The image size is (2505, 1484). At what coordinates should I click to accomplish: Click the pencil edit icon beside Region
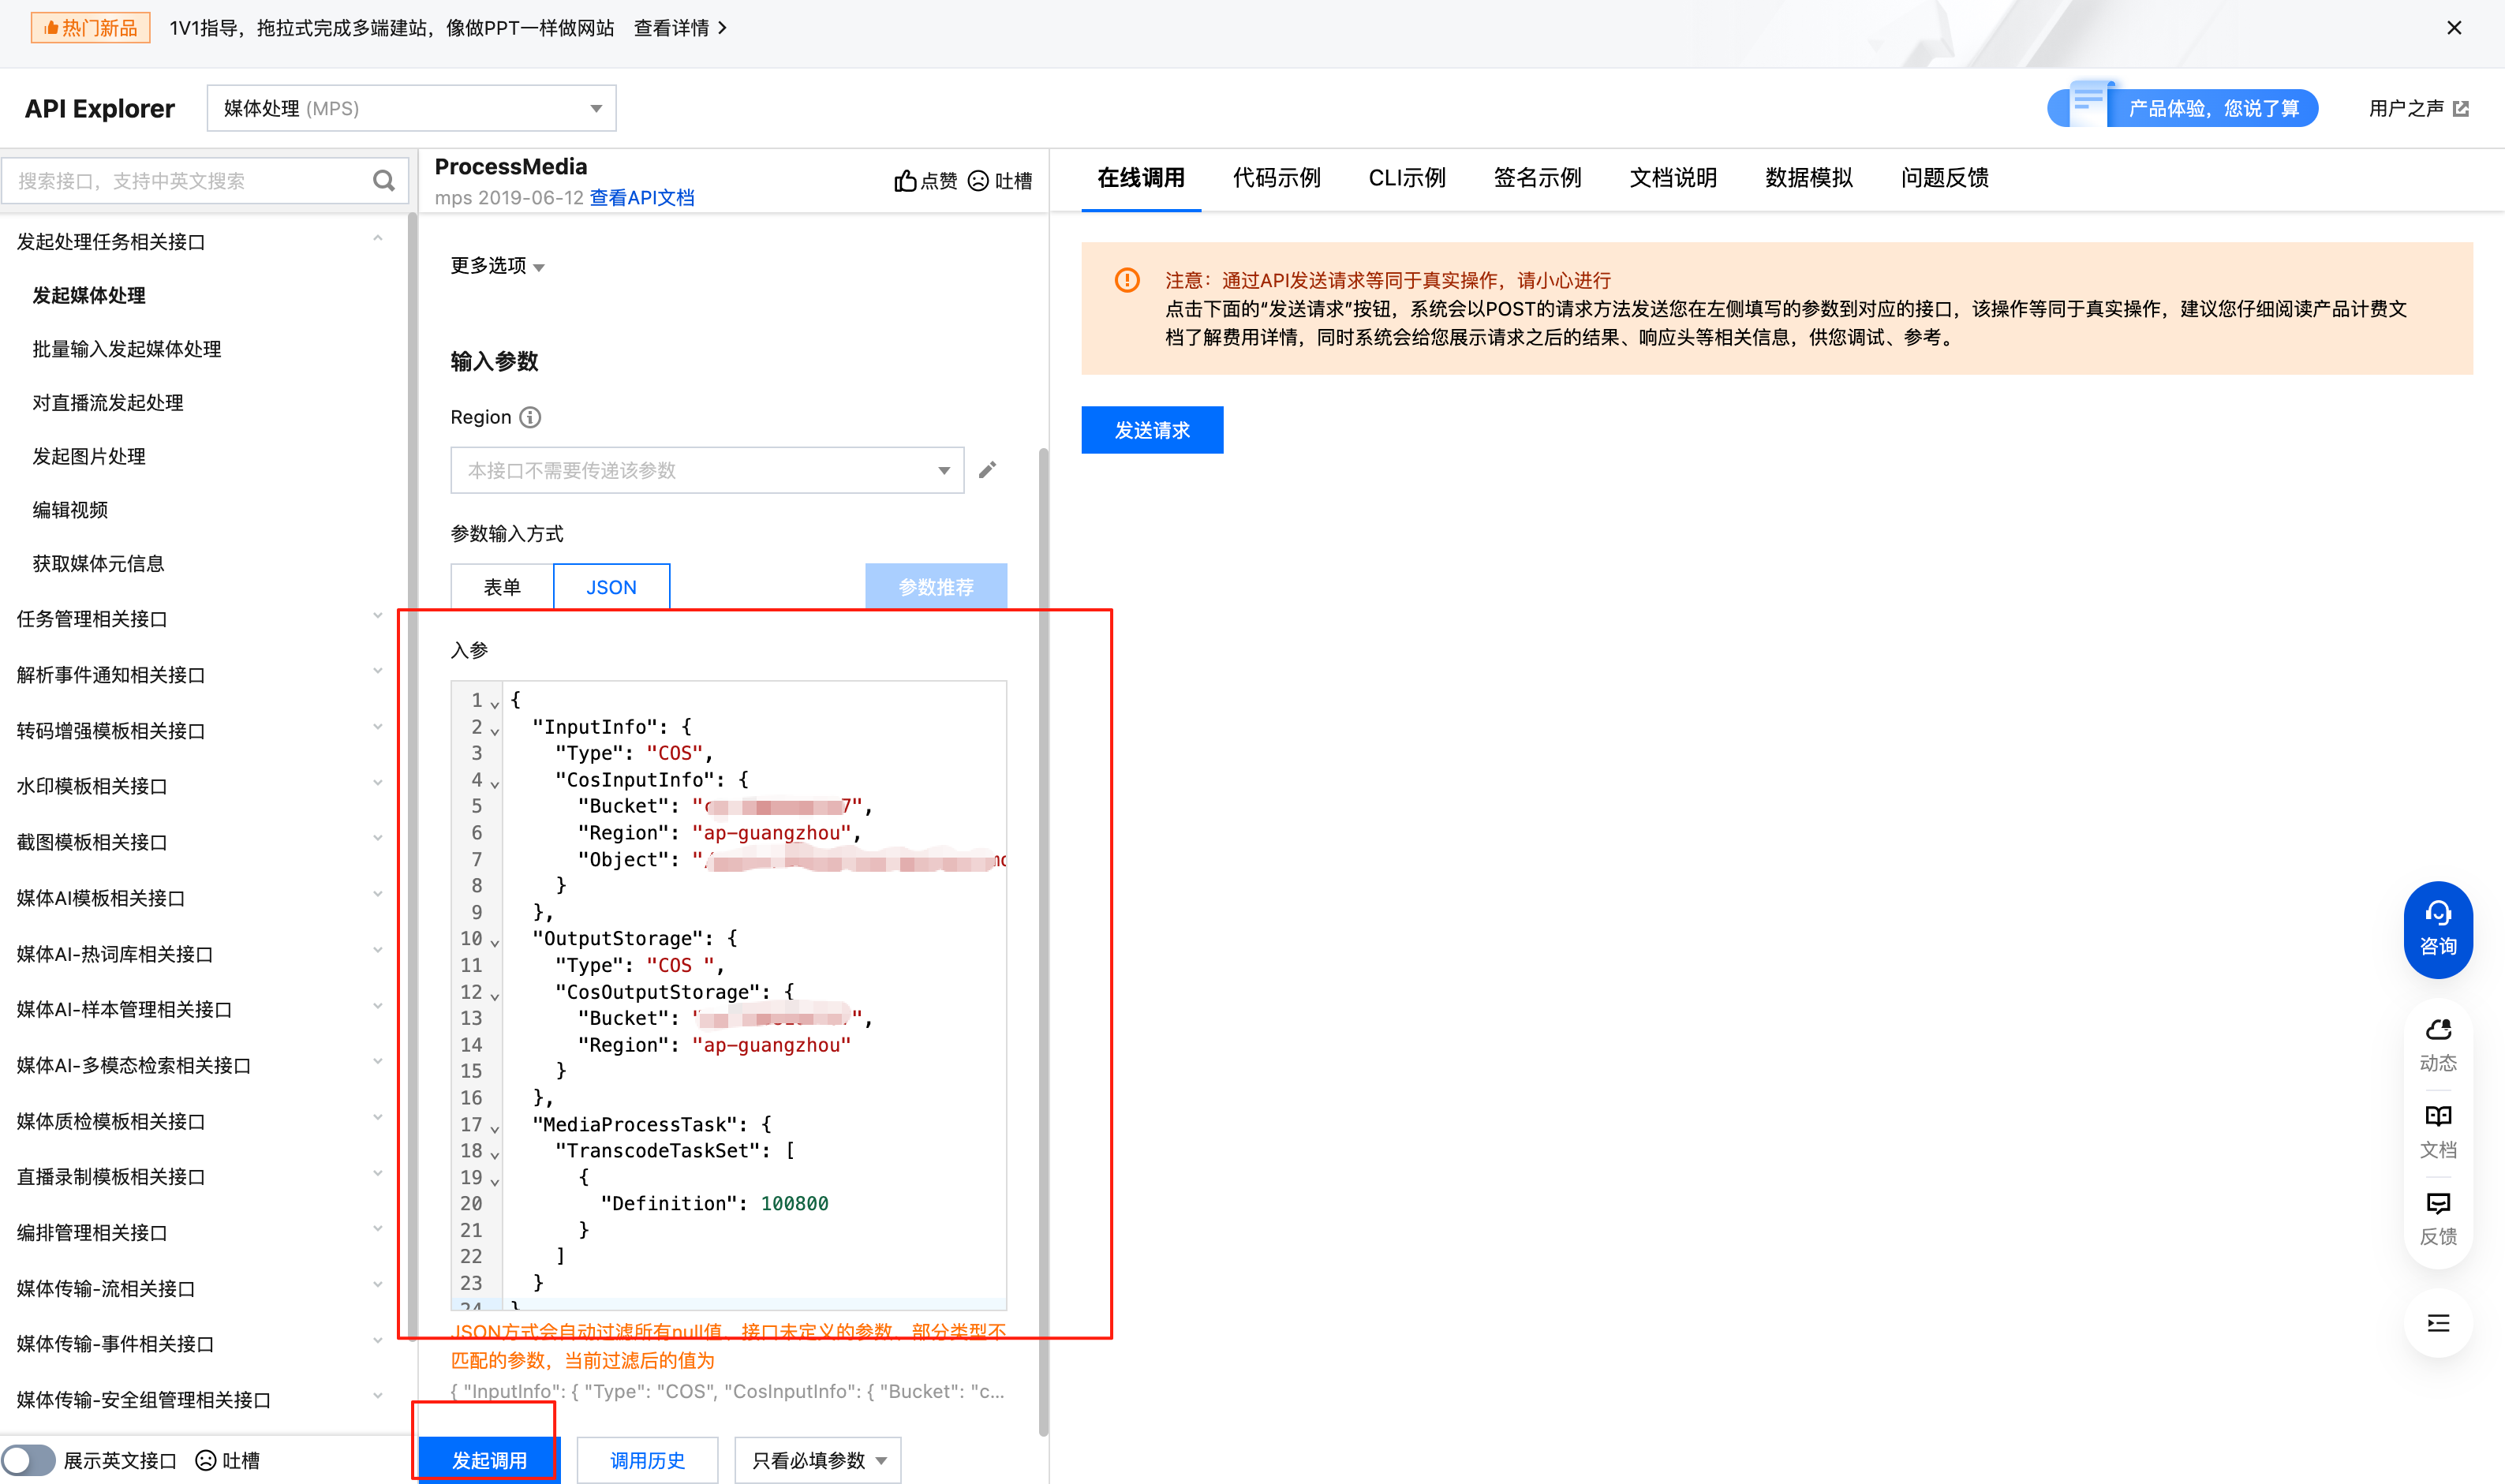(987, 470)
